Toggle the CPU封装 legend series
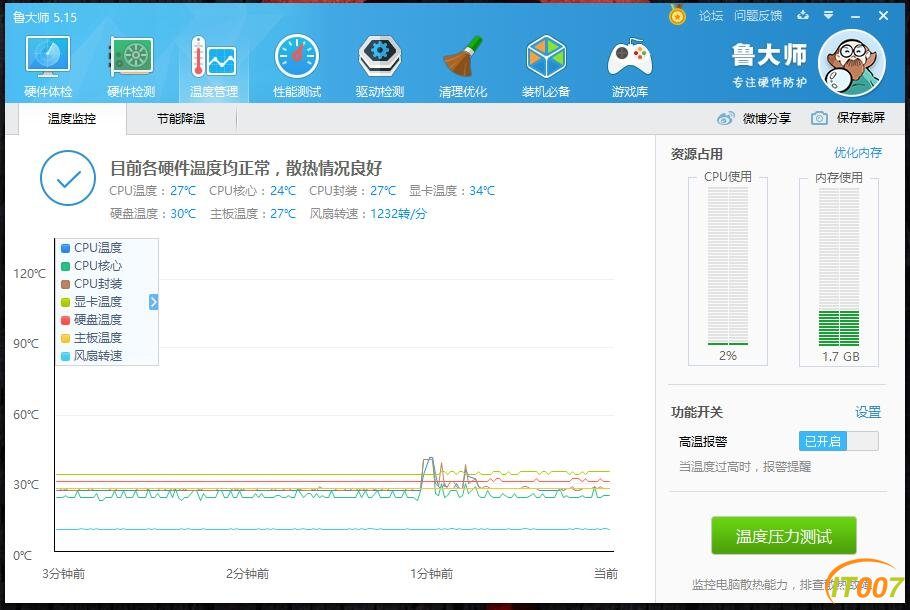Image resolution: width=910 pixels, height=610 pixels. (92, 284)
